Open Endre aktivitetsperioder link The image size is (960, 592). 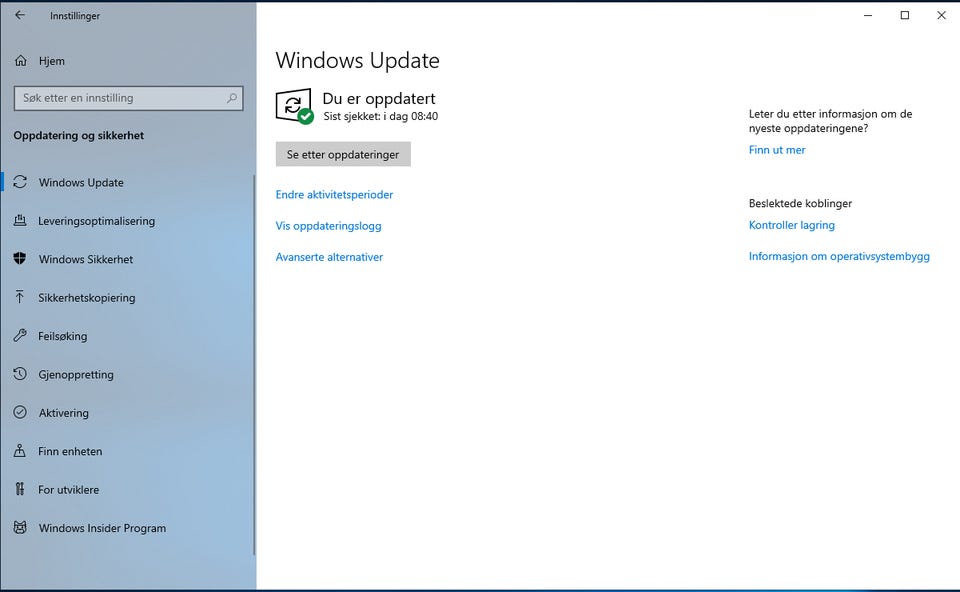tap(334, 195)
